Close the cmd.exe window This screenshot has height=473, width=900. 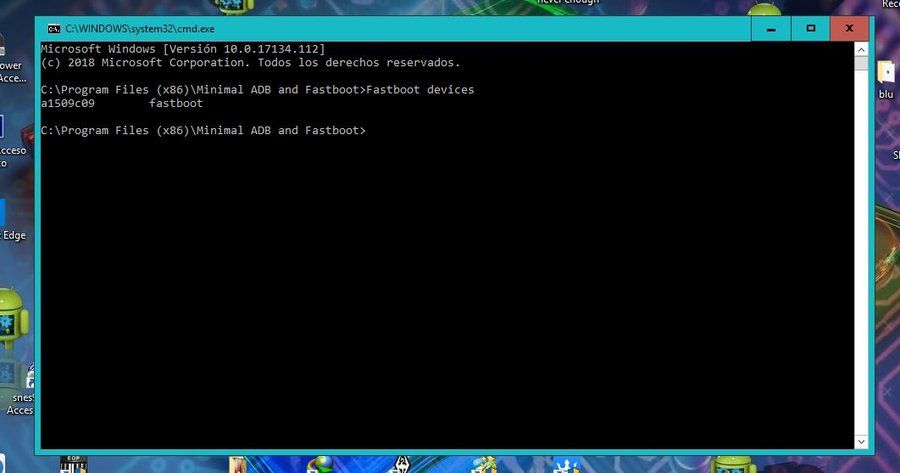(849, 29)
